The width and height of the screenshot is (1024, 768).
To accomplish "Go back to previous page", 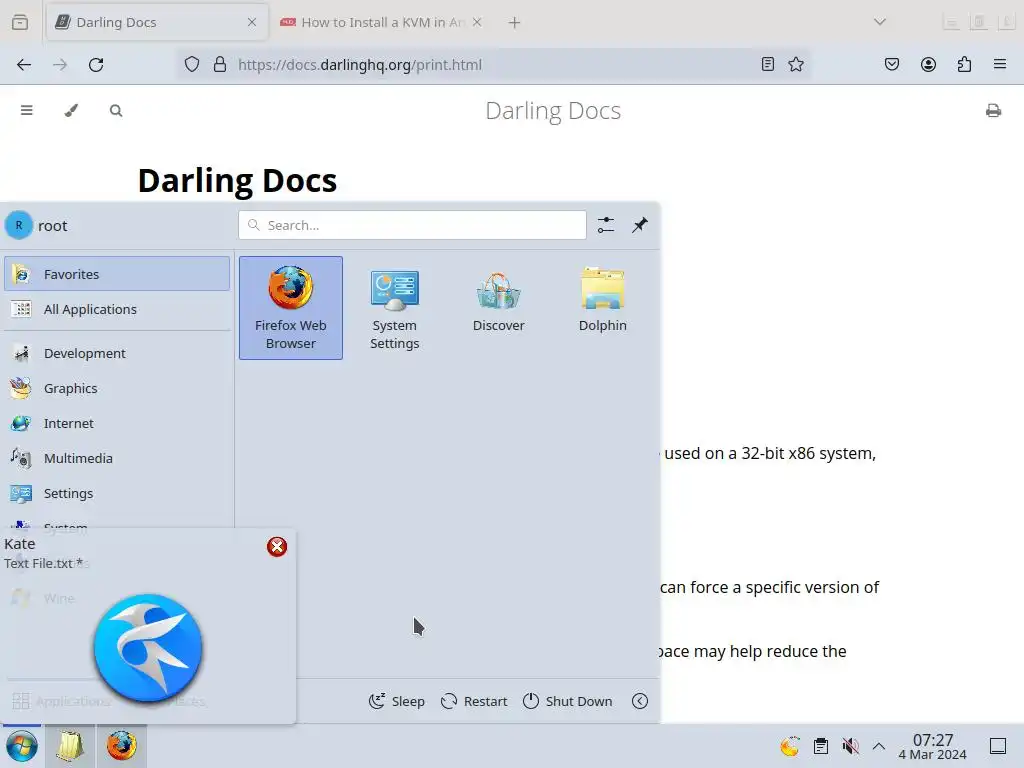I will [x=24, y=65].
